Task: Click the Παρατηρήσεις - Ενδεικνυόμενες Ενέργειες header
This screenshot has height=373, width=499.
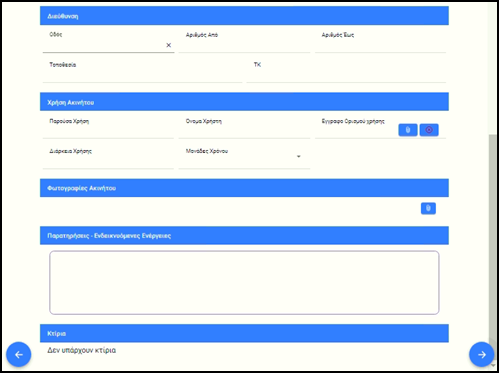Action: (244, 236)
